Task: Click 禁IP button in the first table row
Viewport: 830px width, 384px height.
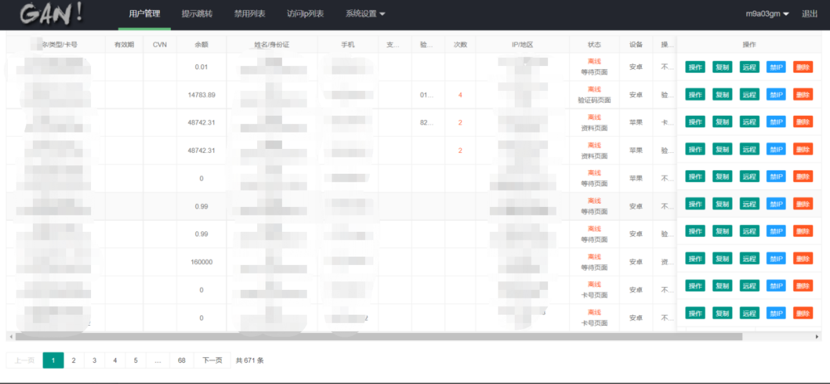Action: click(777, 67)
